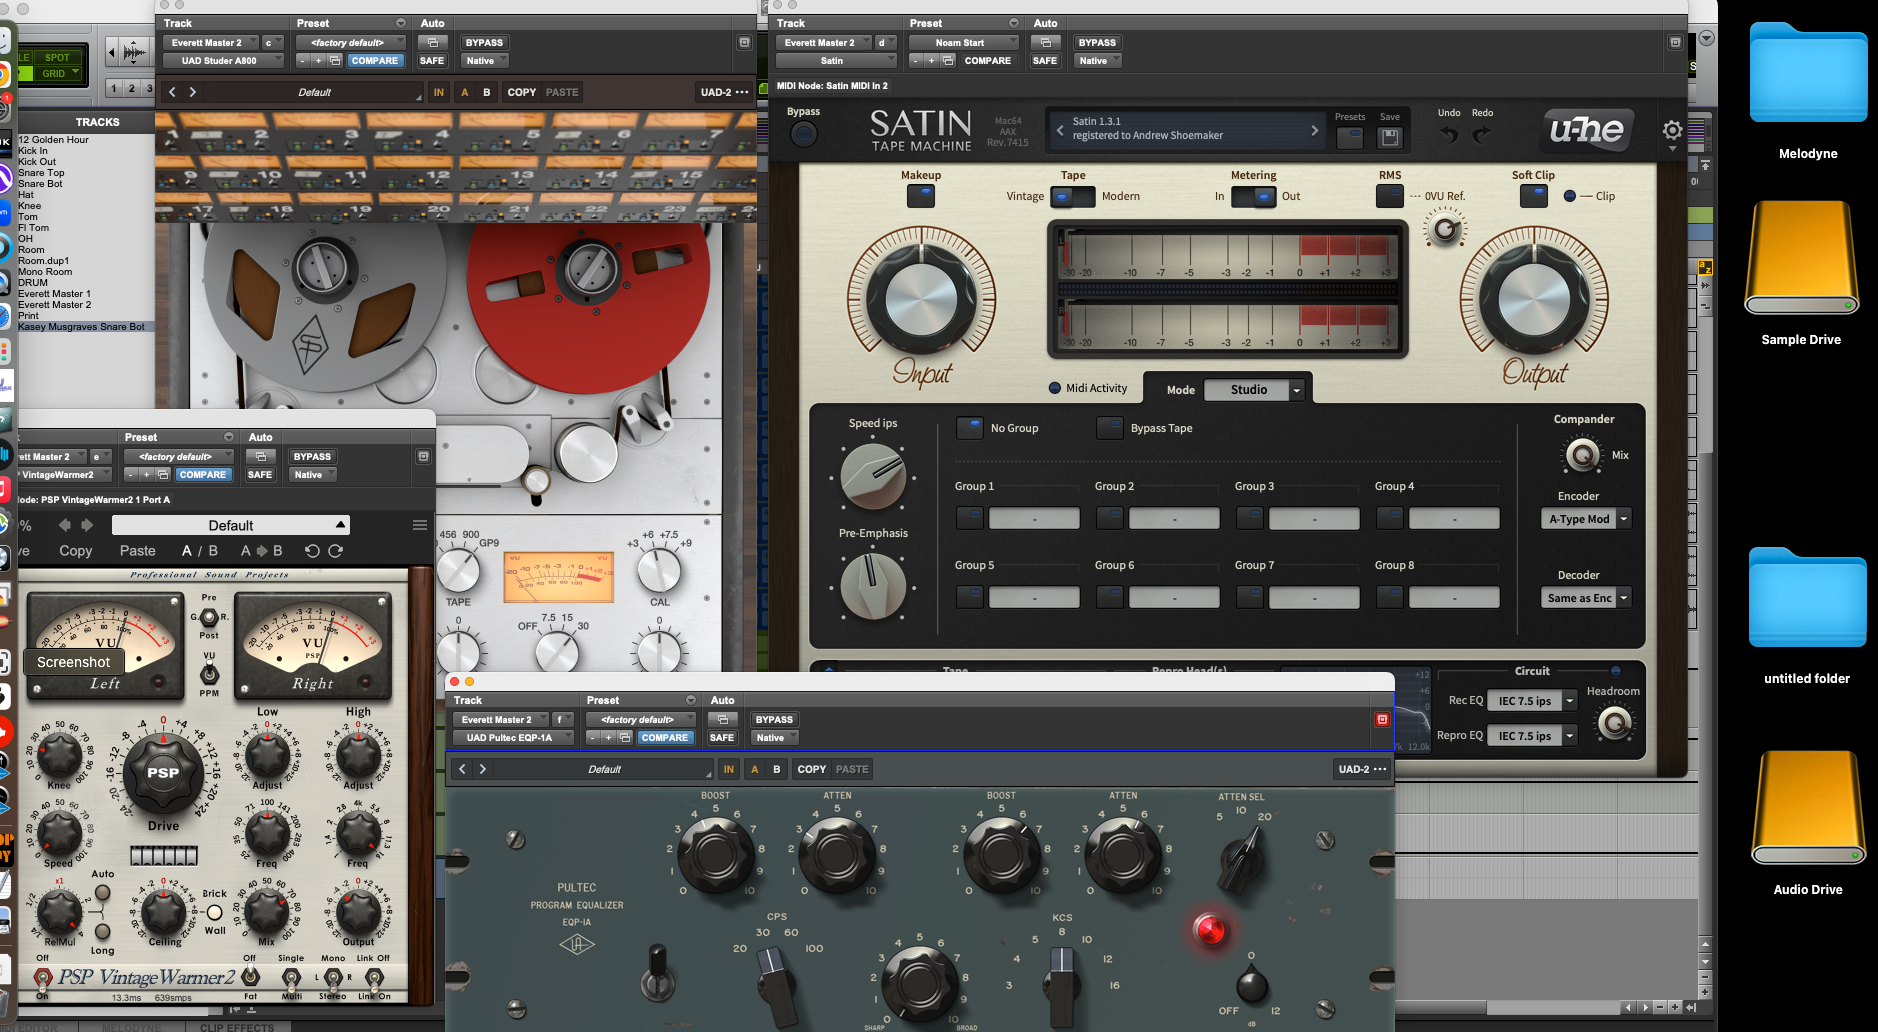Toggle Satin No Group switch
1878x1032 pixels.
click(970, 427)
